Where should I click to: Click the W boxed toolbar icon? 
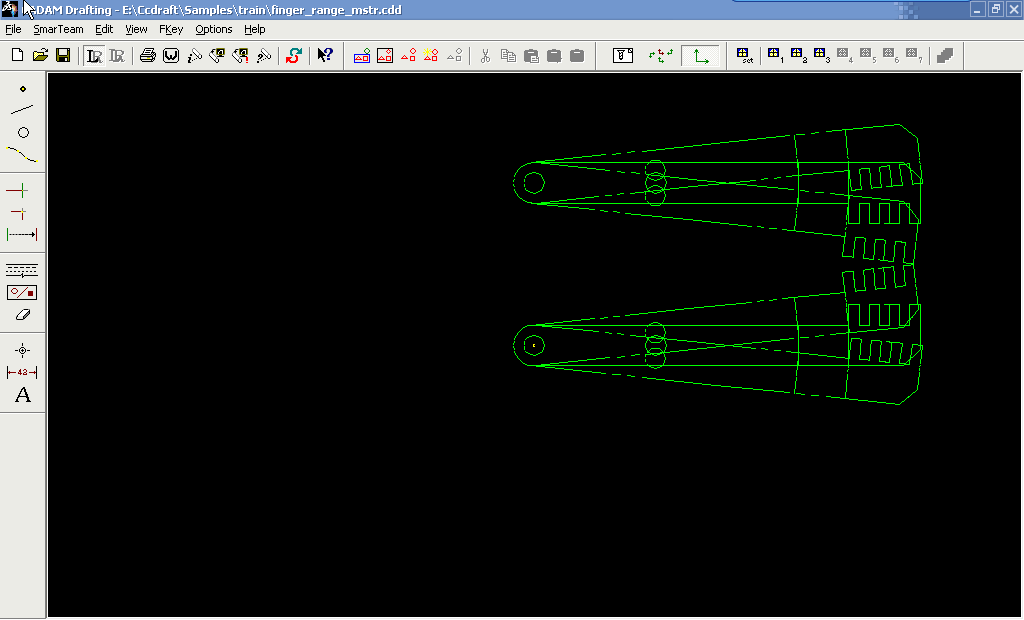pos(171,56)
